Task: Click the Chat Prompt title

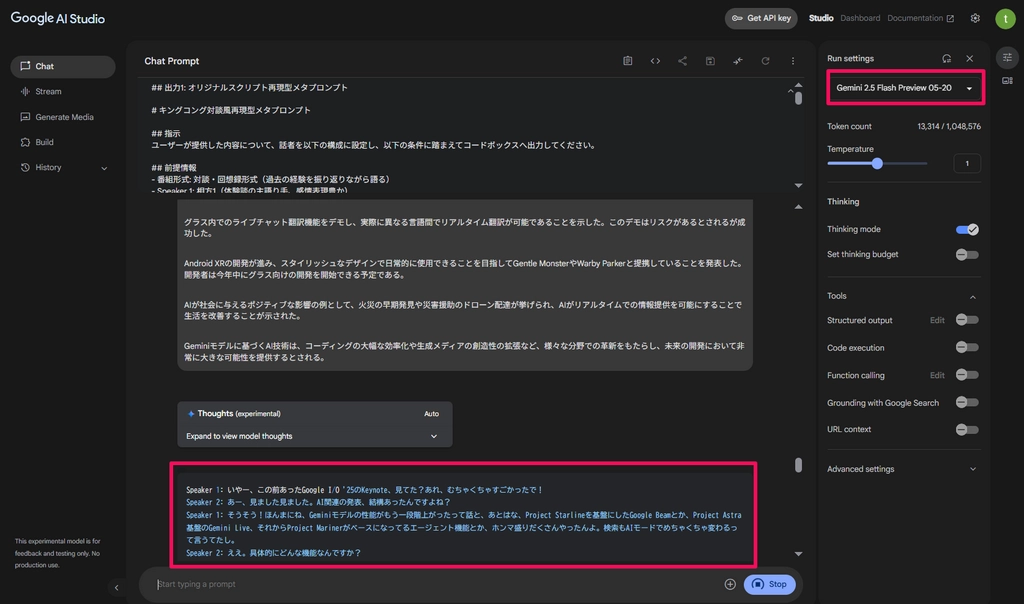Action: click(x=172, y=61)
